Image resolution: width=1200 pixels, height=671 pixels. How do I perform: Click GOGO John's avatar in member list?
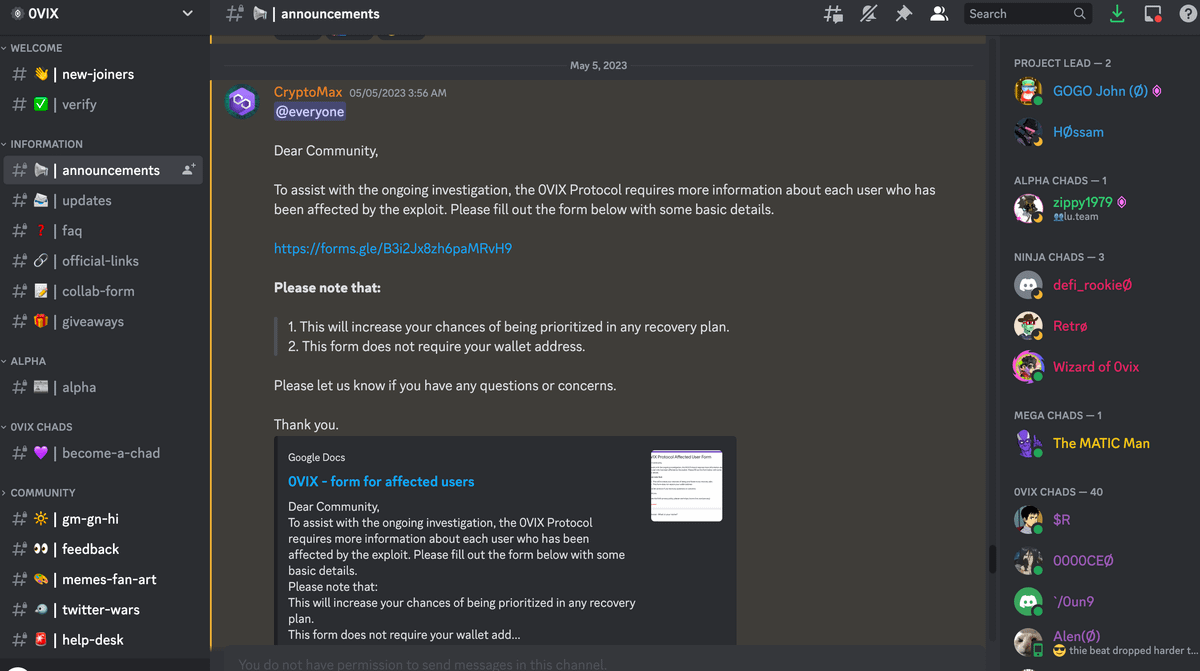(x=1028, y=91)
